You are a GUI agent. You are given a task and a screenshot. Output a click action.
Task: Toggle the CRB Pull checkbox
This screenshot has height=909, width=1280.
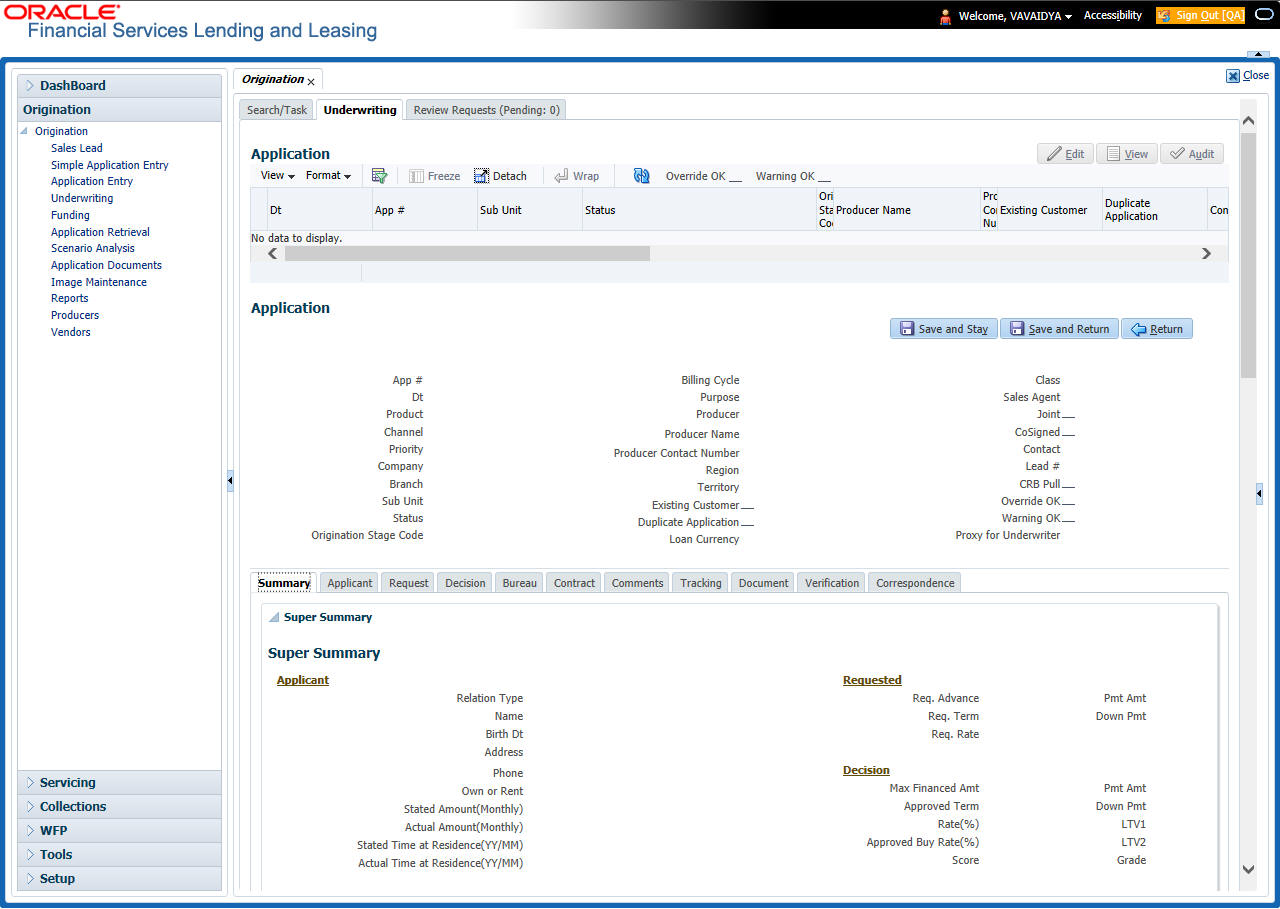[1068, 485]
